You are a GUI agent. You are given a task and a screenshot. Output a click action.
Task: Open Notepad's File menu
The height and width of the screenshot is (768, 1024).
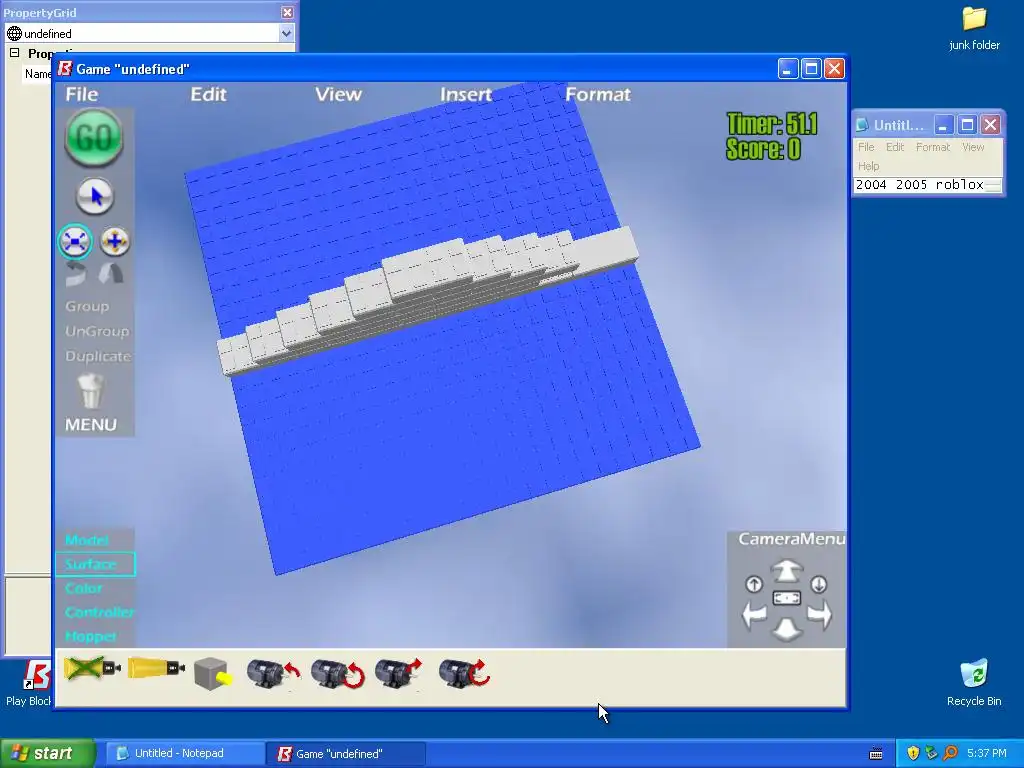point(866,147)
